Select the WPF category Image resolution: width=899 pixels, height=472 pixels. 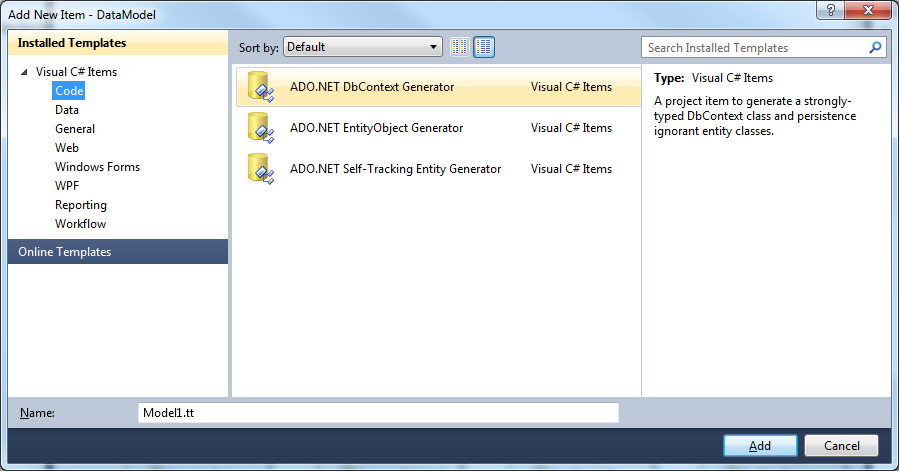tap(67, 186)
